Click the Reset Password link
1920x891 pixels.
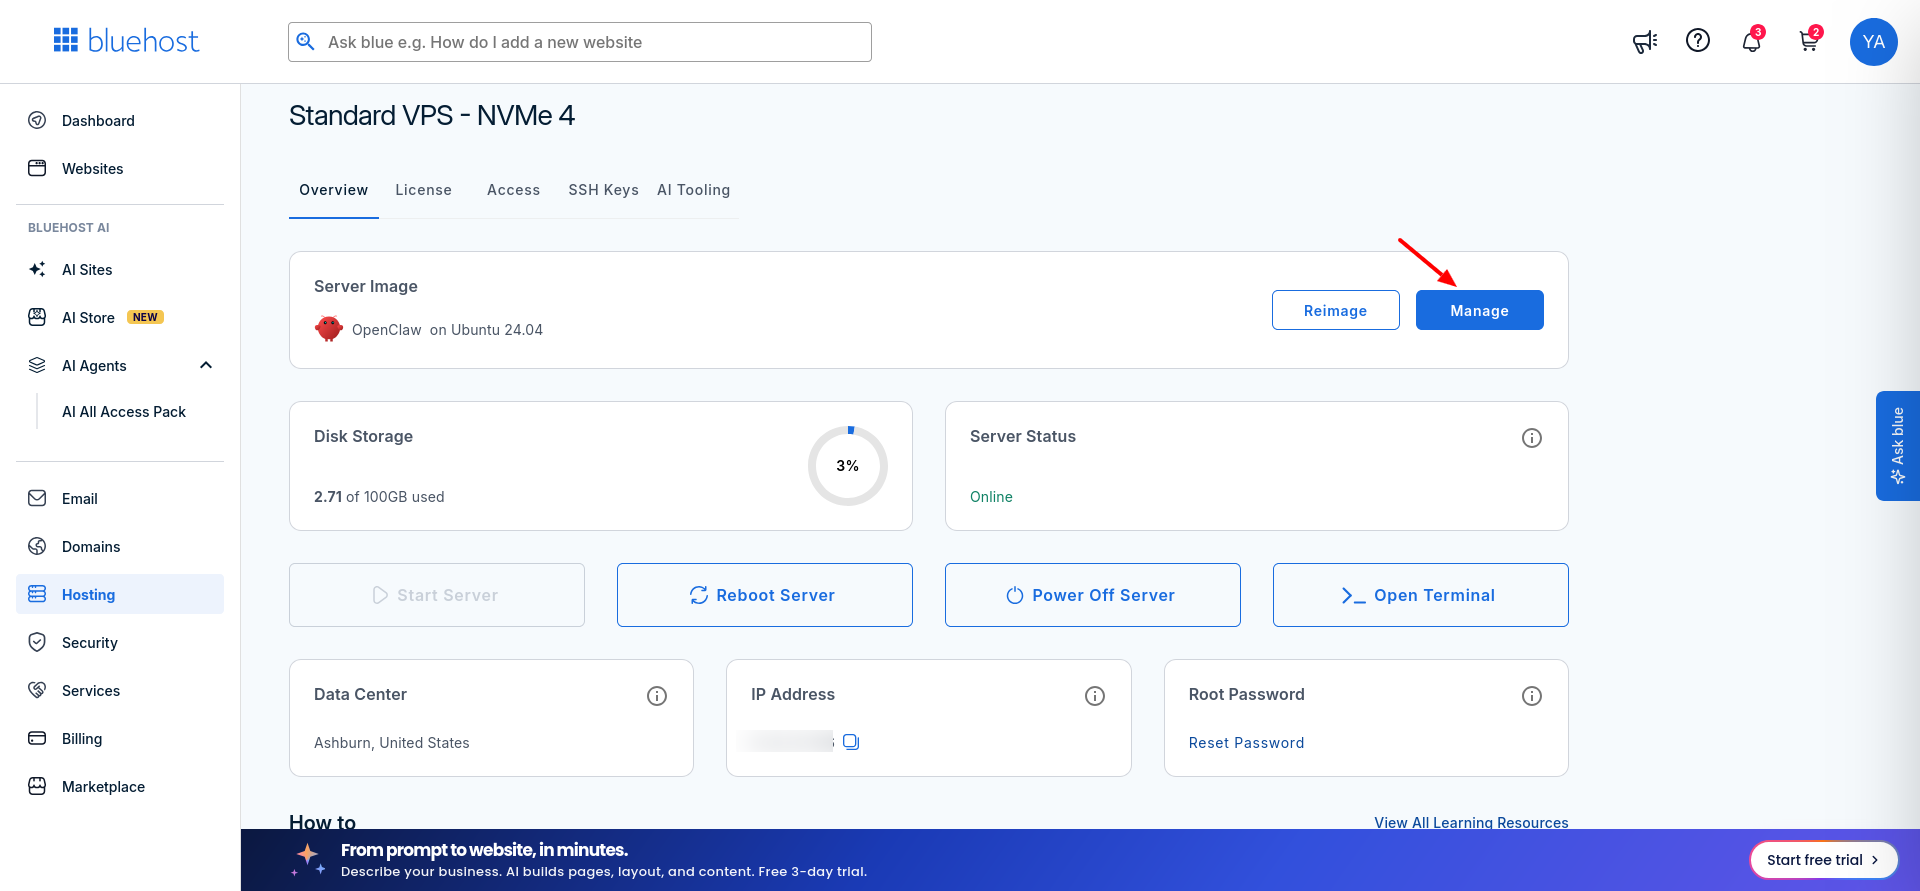click(x=1246, y=743)
